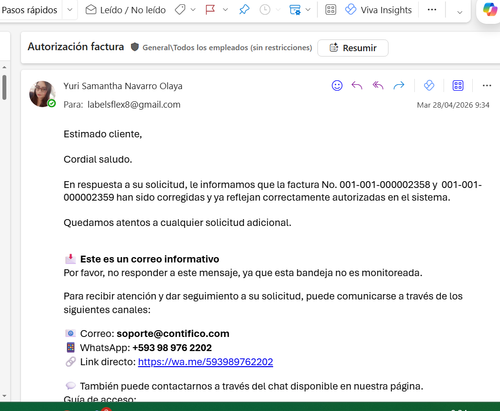Expand the ribbon collapse chevron

click(460, 12)
